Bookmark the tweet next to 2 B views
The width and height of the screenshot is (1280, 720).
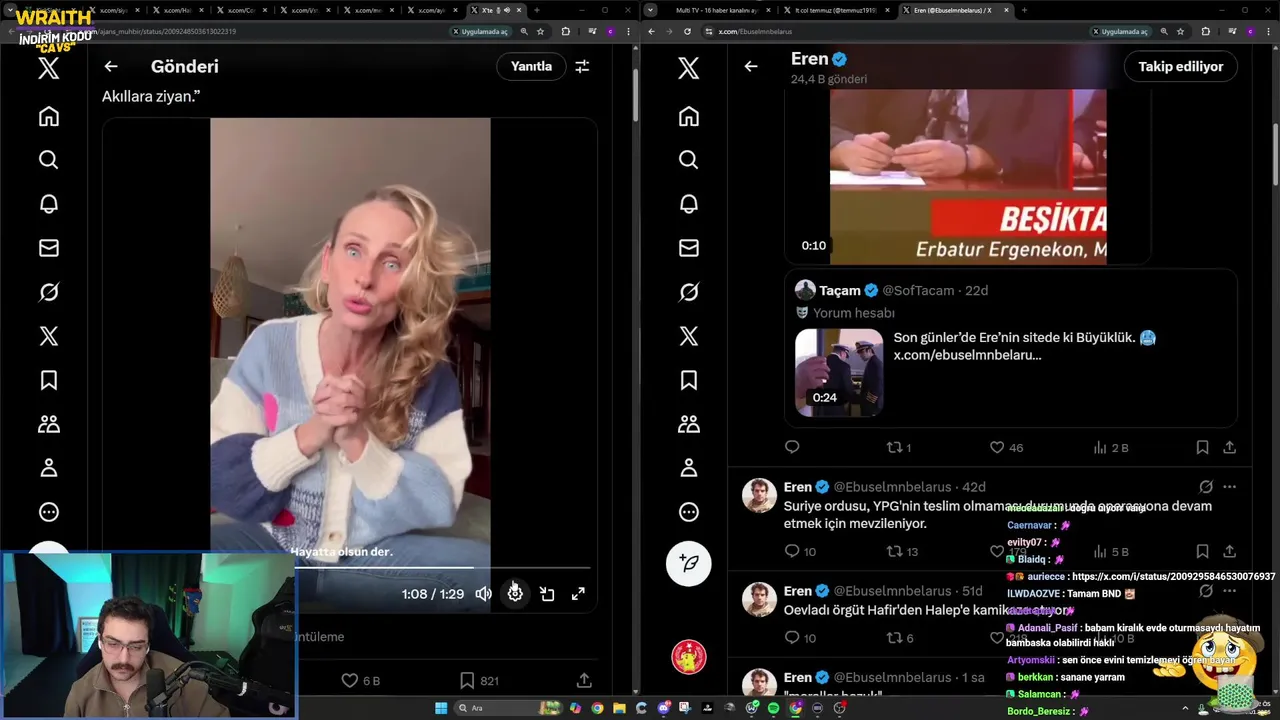pyautogui.click(x=1202, y=447)
